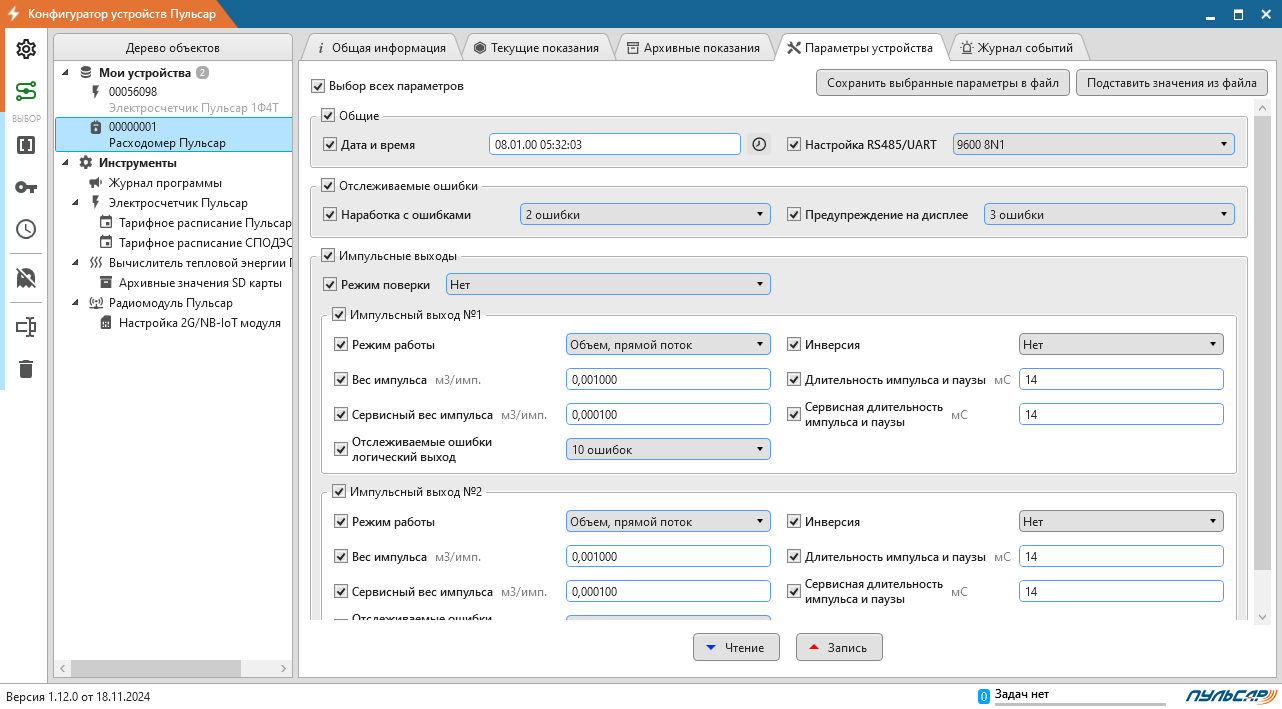
Task: Click the archive box icon of Архивные значения SD карты
Action: coord(106,283)
